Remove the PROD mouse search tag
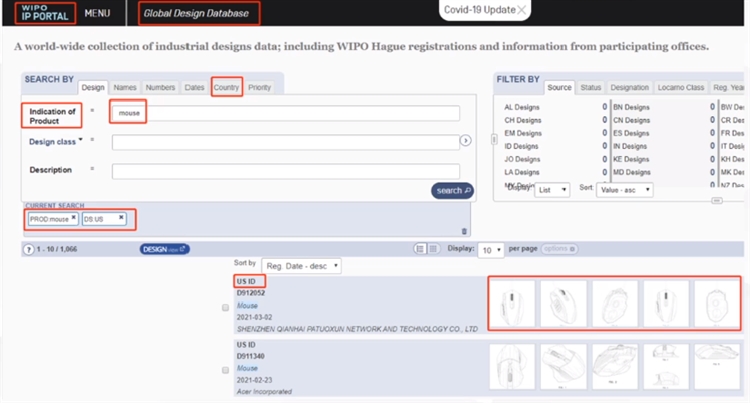 [x=73, y=217]
